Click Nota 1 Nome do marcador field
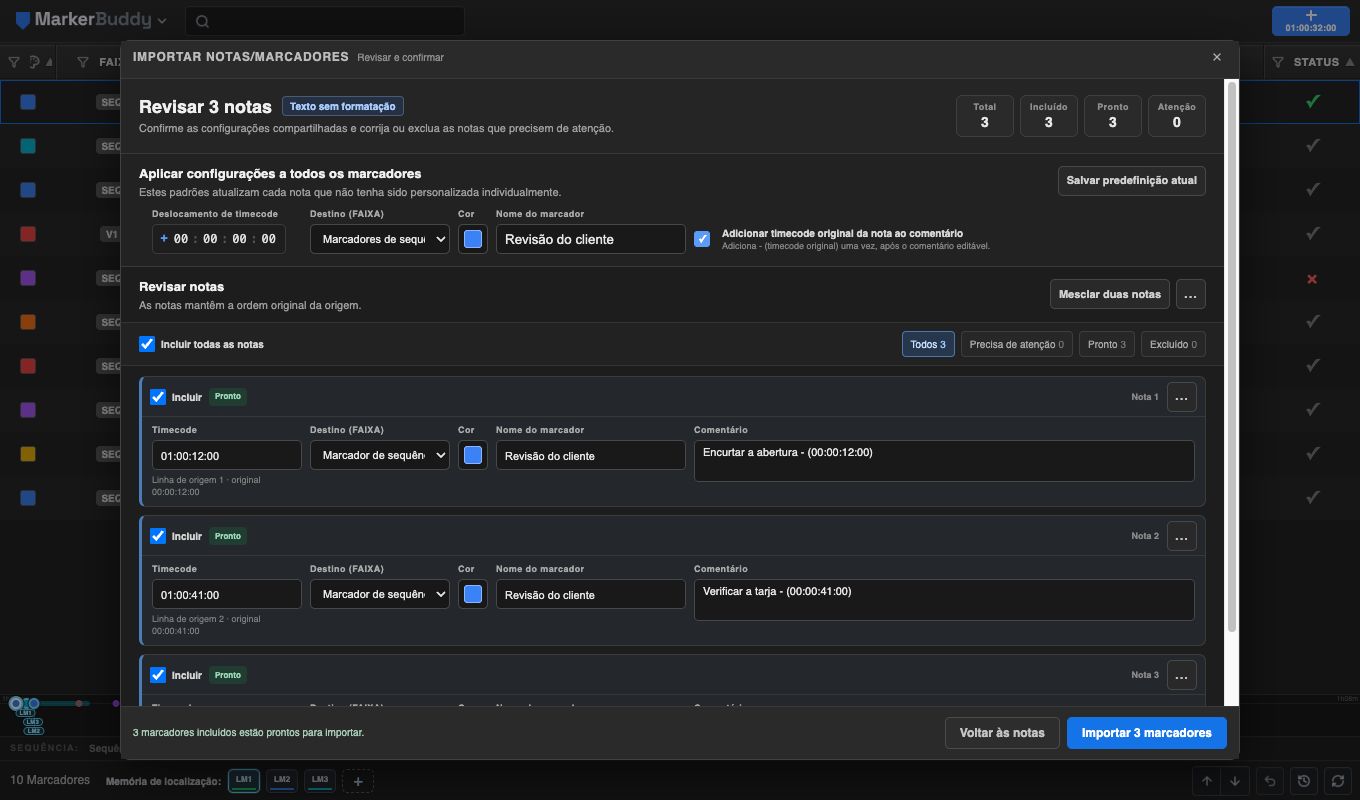 pos(591,455)
